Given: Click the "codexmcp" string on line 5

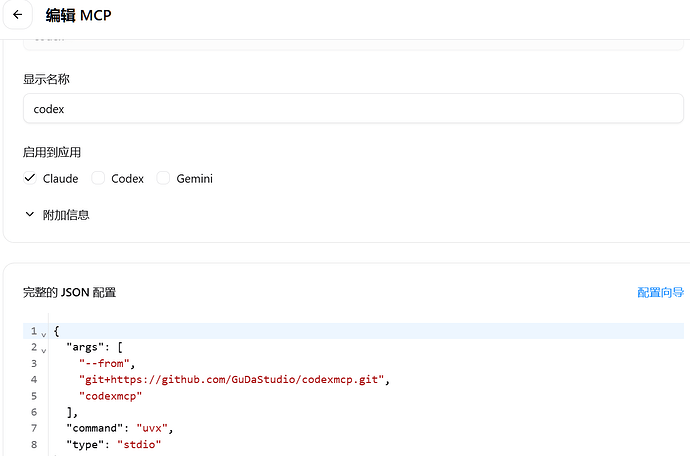Looking at the screenshot, I should click(110, 396).
